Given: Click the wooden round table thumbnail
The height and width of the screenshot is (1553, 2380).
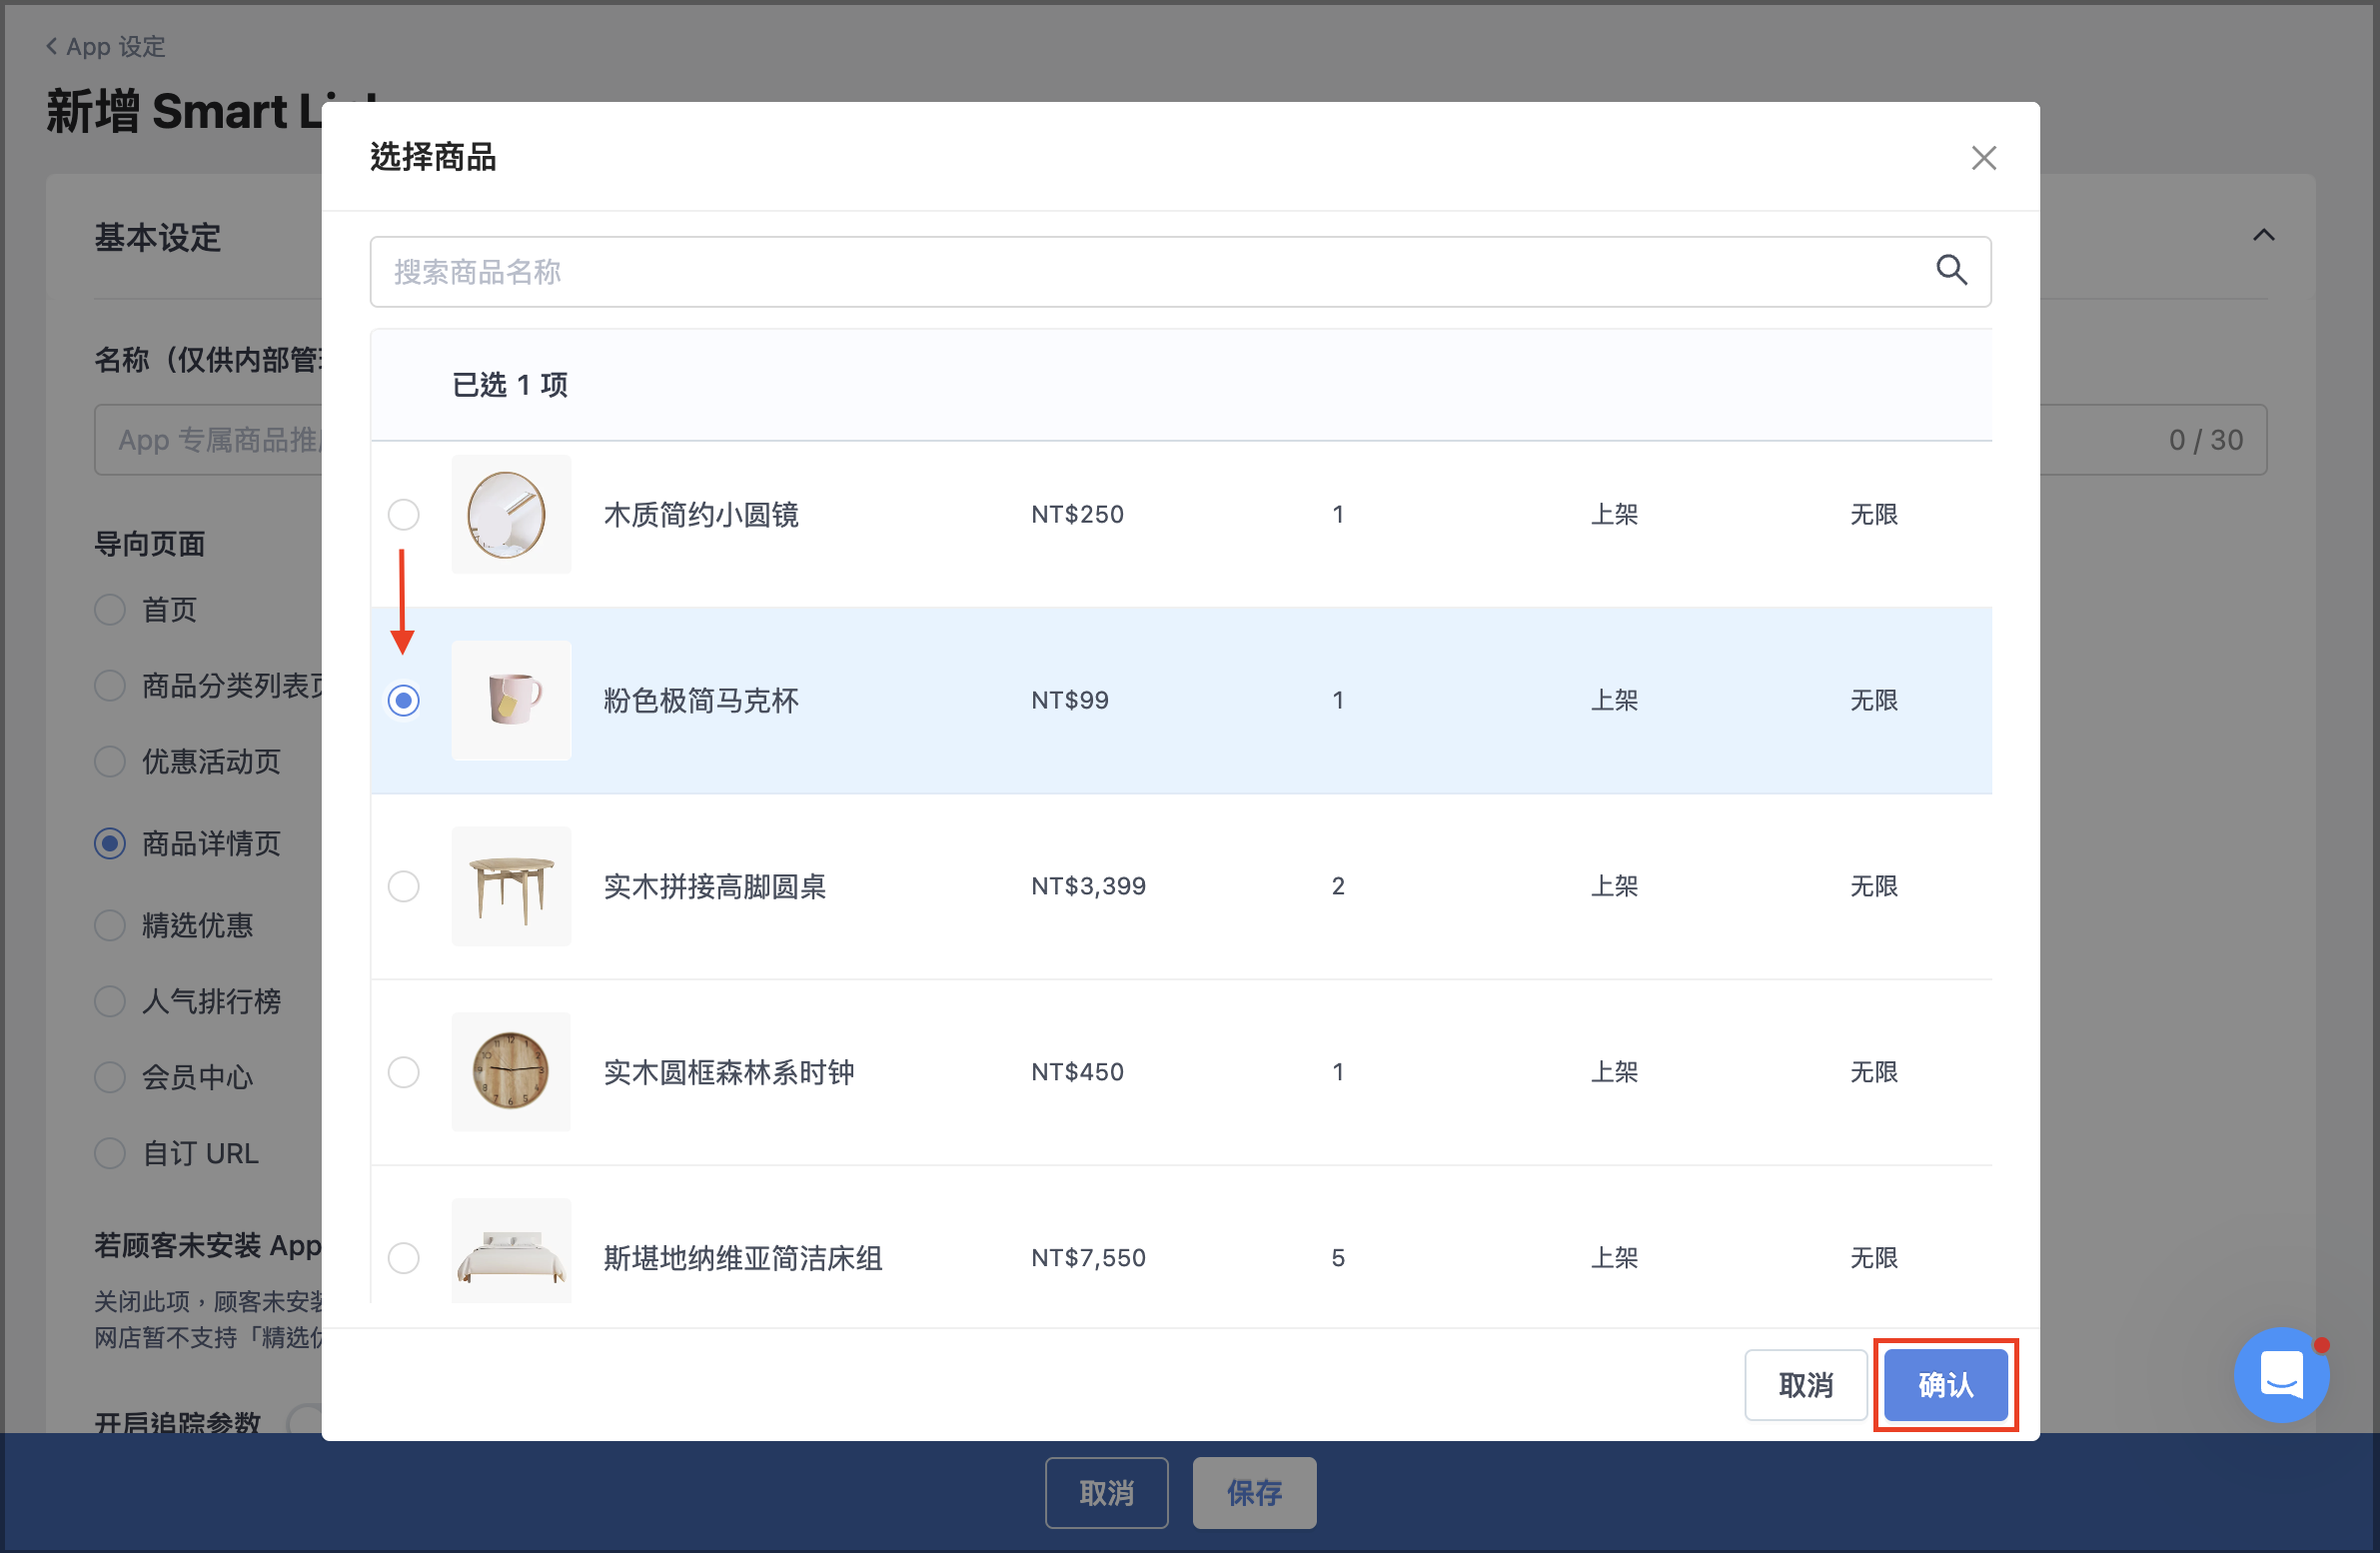Looking at the screenshot, I should point(511,886).
